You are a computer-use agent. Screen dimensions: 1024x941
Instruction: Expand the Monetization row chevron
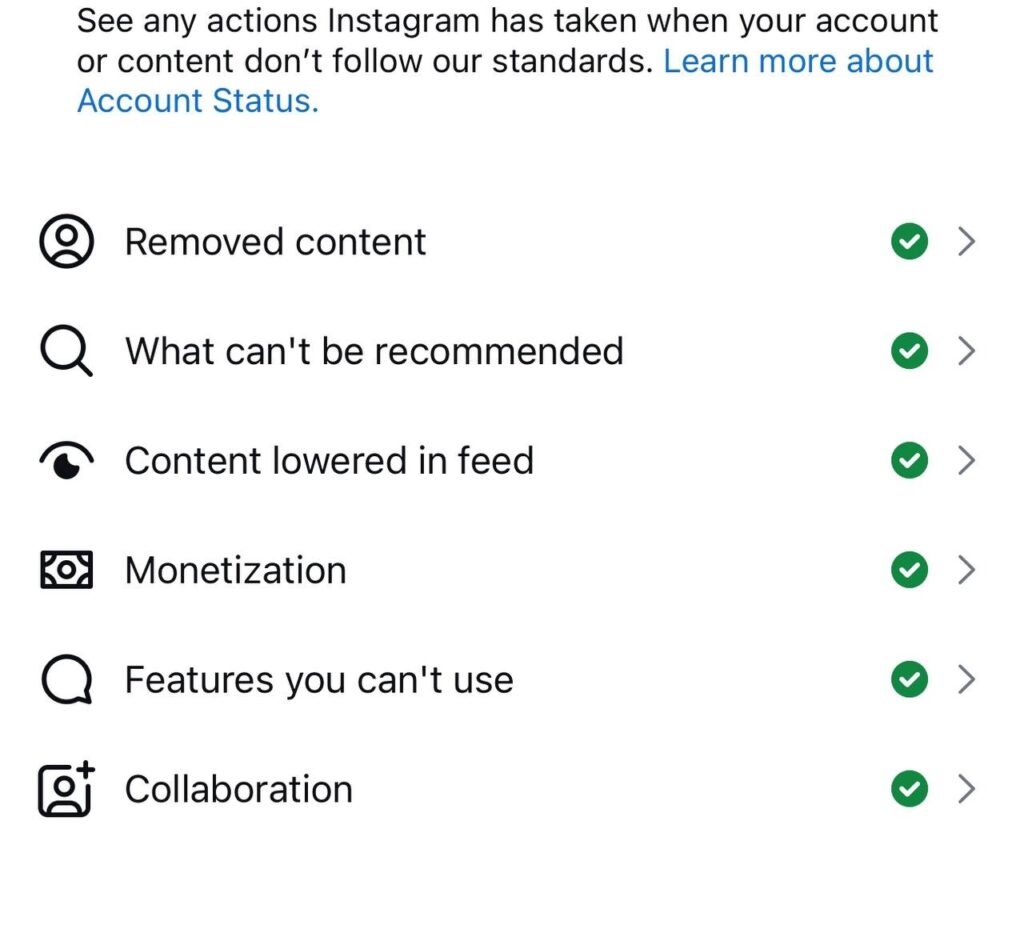tap(967, 570)
